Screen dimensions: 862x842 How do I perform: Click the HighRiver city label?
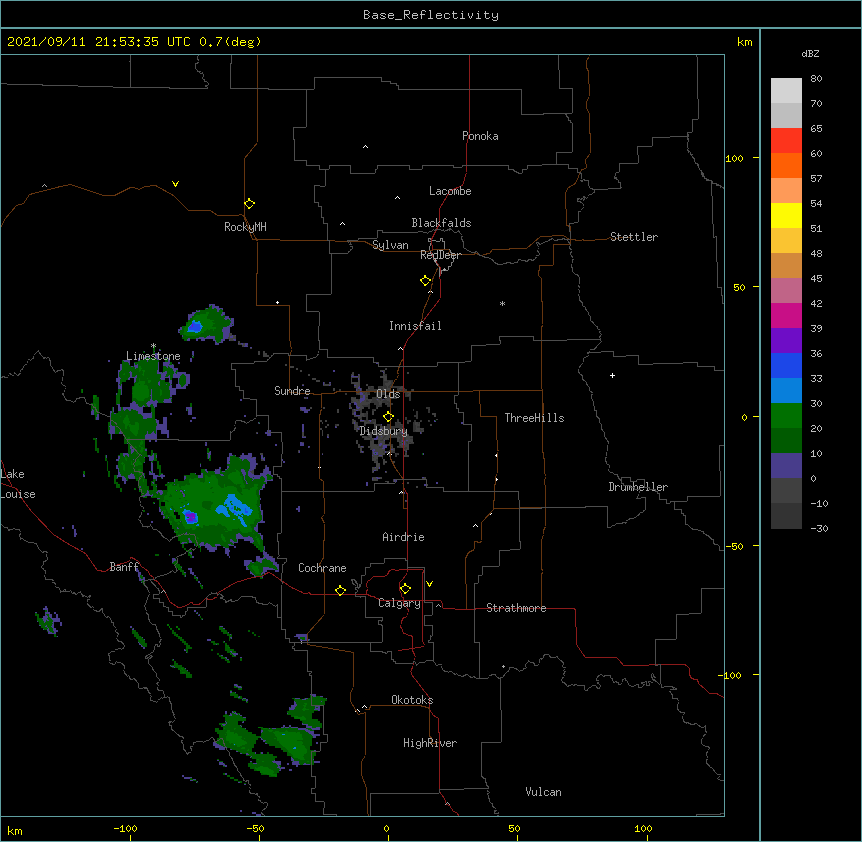pos(430,743)
